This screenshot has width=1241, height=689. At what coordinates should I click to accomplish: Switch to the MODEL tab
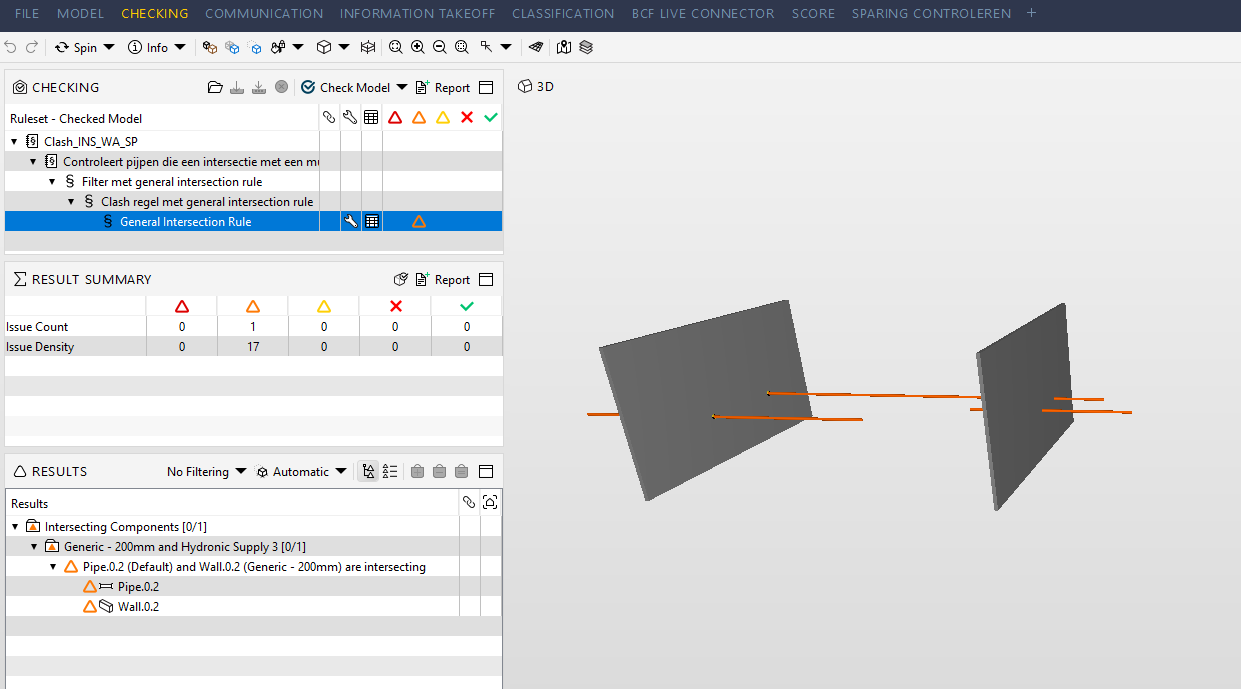(80, 14)
